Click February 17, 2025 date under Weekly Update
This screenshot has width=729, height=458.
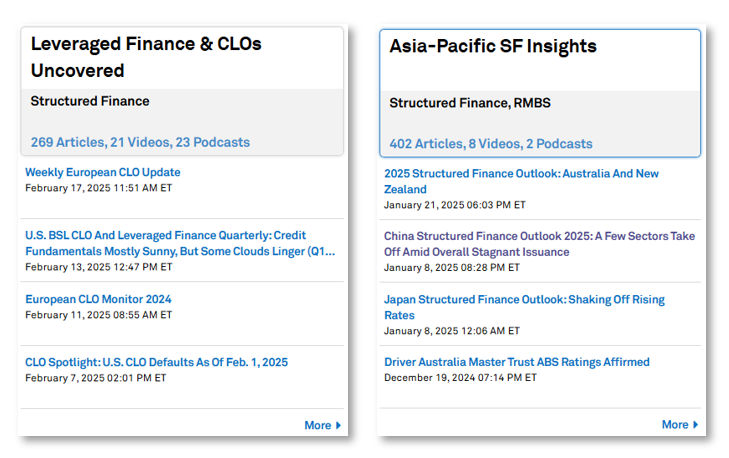[x=99, y=188]
